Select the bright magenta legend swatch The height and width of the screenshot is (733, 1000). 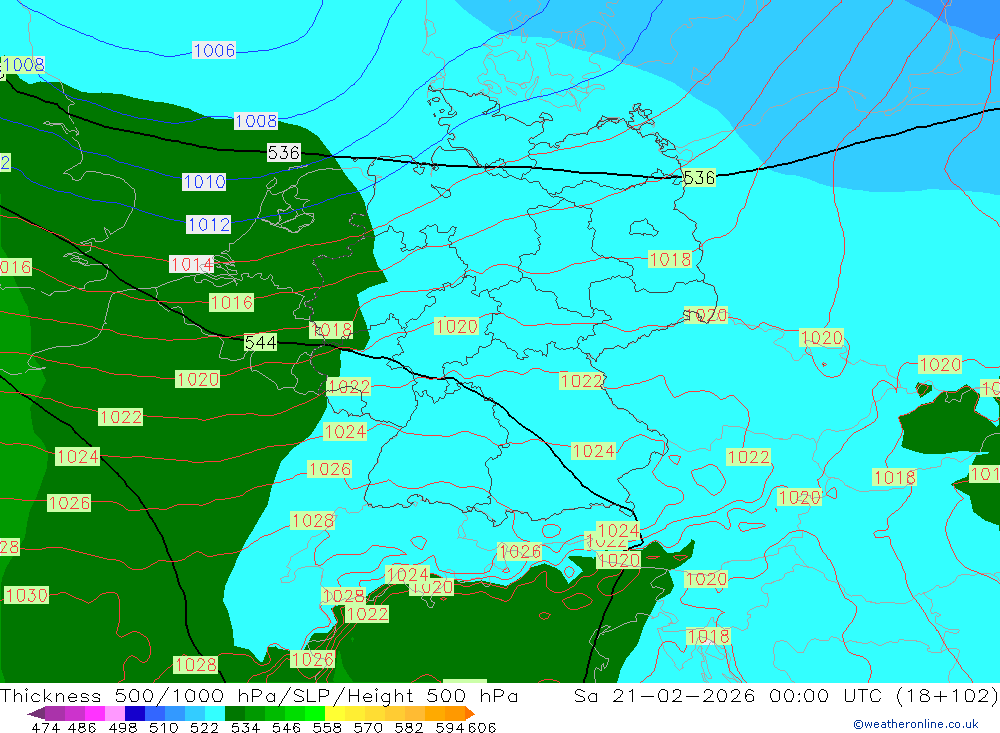tap(94, 713)
